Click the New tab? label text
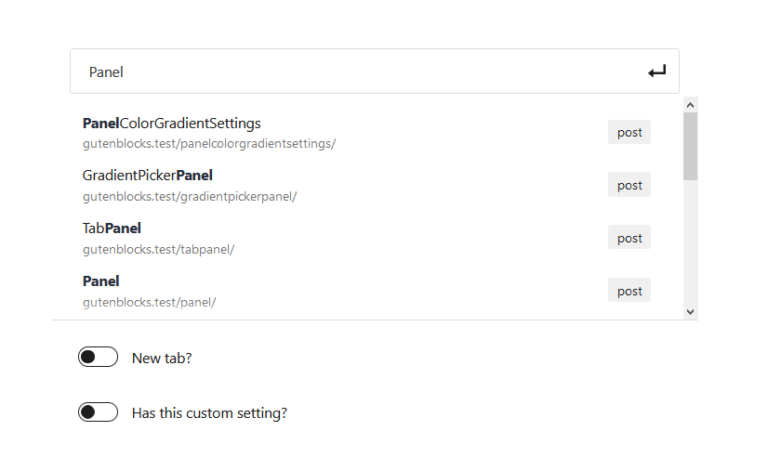768x470 pixels. point(162,358)
